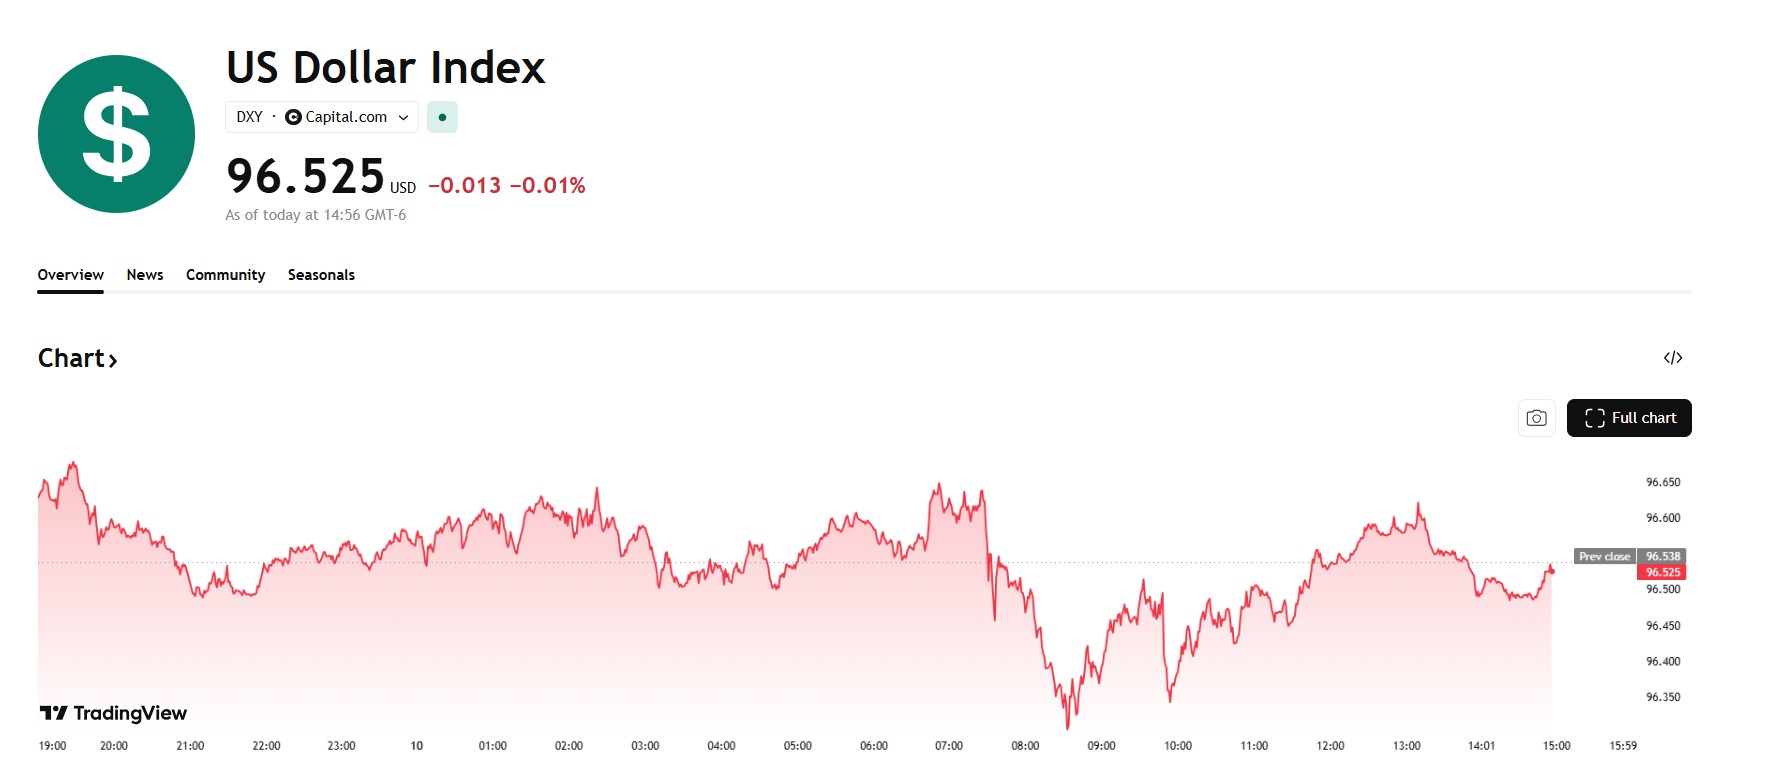Go to the Community tab

[225, 275]
